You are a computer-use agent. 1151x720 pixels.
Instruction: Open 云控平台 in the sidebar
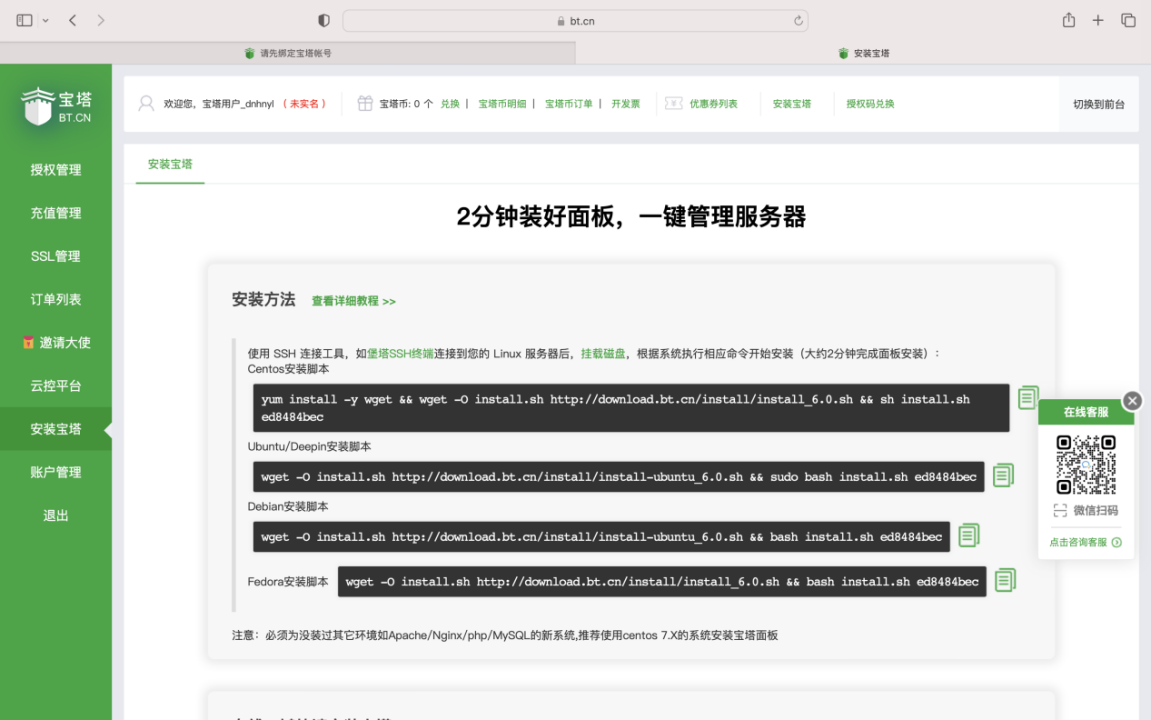point(56,386)
